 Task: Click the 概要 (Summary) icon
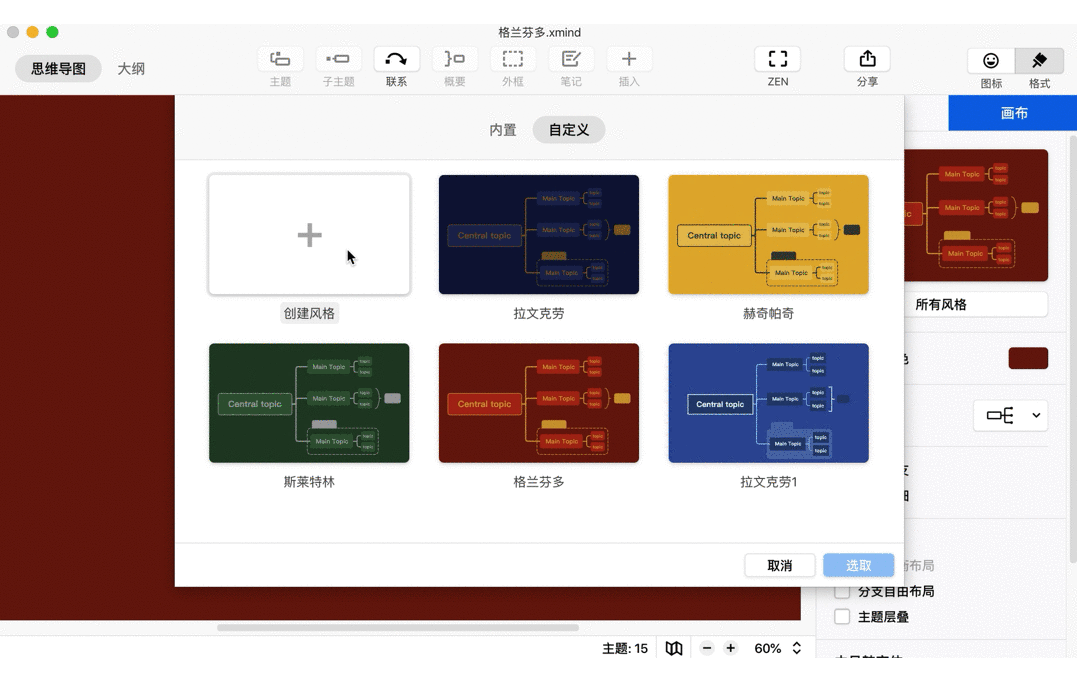[454, 58]
